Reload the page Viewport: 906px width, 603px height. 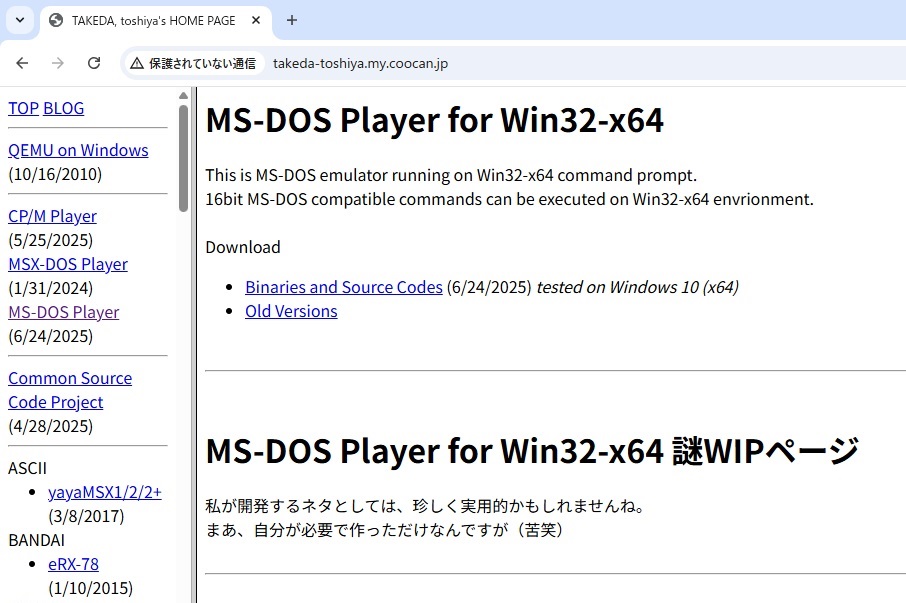(x=94, y=63)
